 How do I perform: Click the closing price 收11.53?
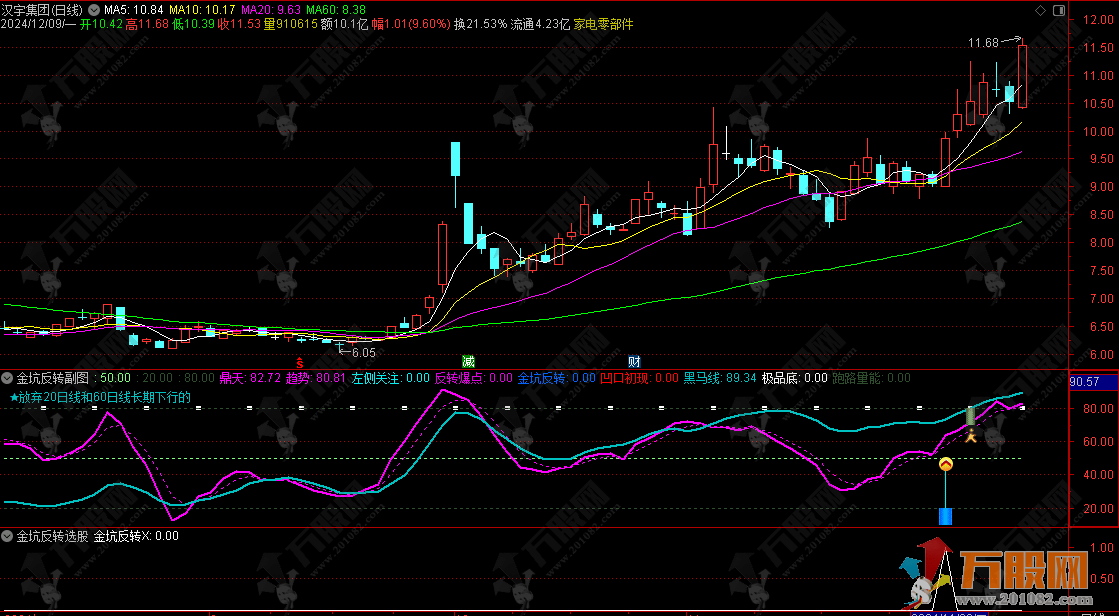point(239,24)
